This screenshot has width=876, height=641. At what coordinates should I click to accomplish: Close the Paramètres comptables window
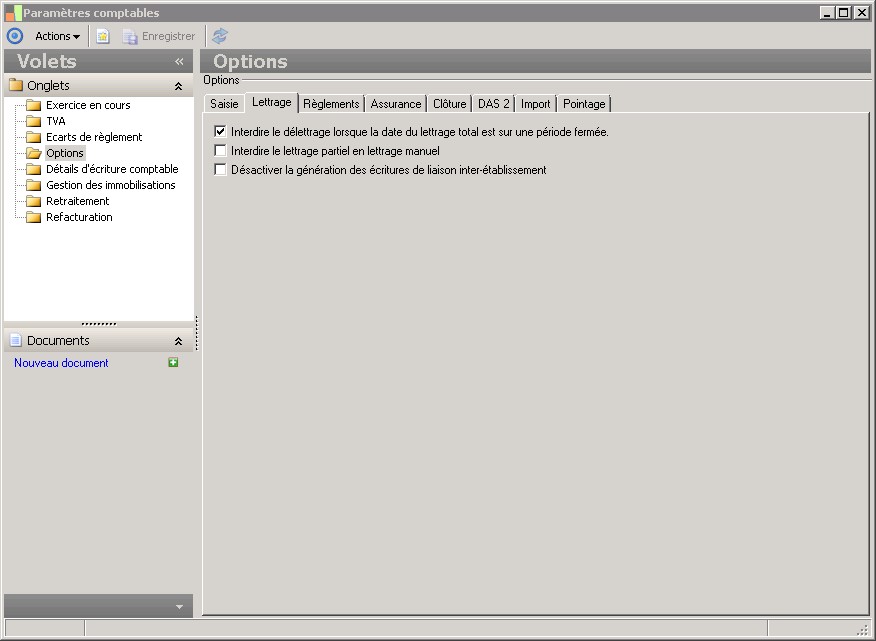(x=861, y=13)
